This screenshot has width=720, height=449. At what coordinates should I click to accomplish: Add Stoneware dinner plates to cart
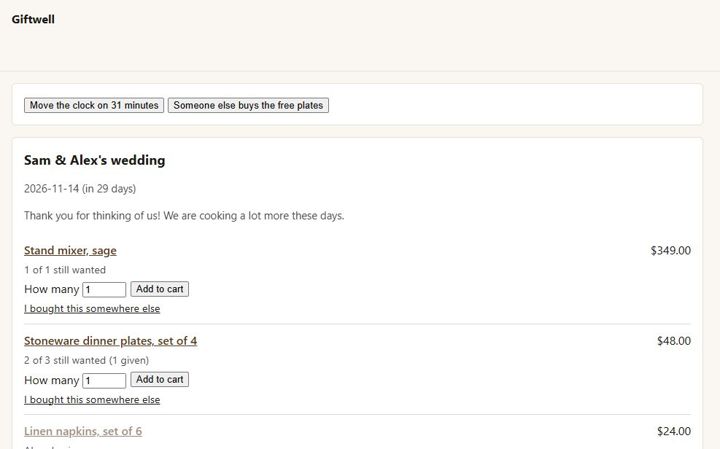click(x=160, y=379)
